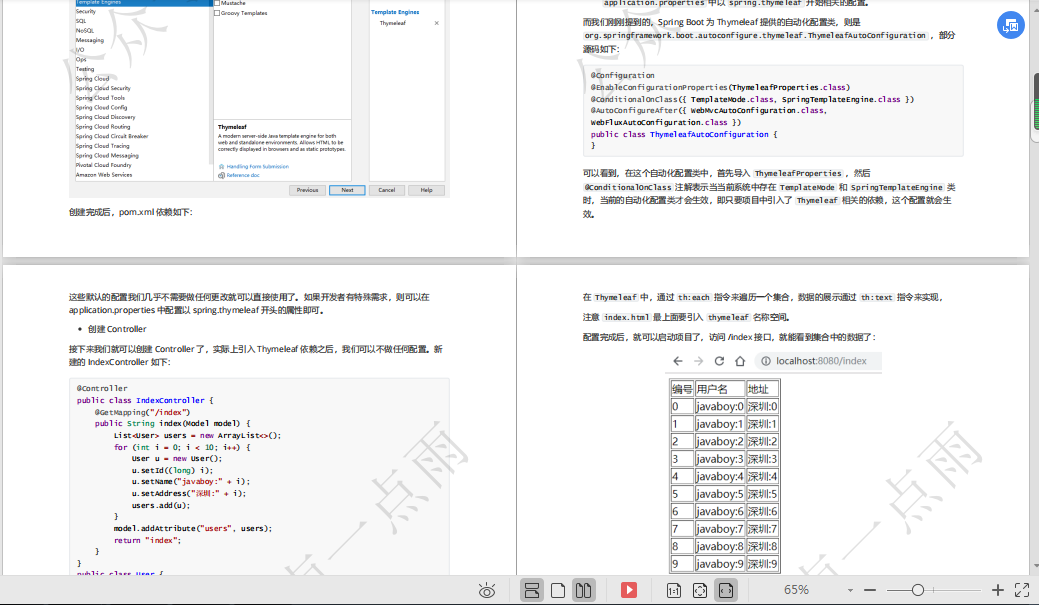1039x605 pixels.
Task: Click table cell 深圳:3
Action: coord(762,459)
